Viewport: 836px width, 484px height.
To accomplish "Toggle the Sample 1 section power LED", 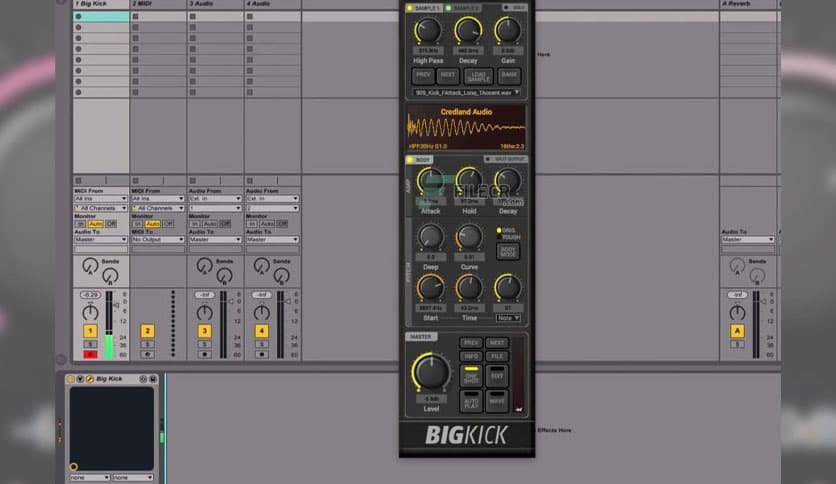I will (409, 8).
